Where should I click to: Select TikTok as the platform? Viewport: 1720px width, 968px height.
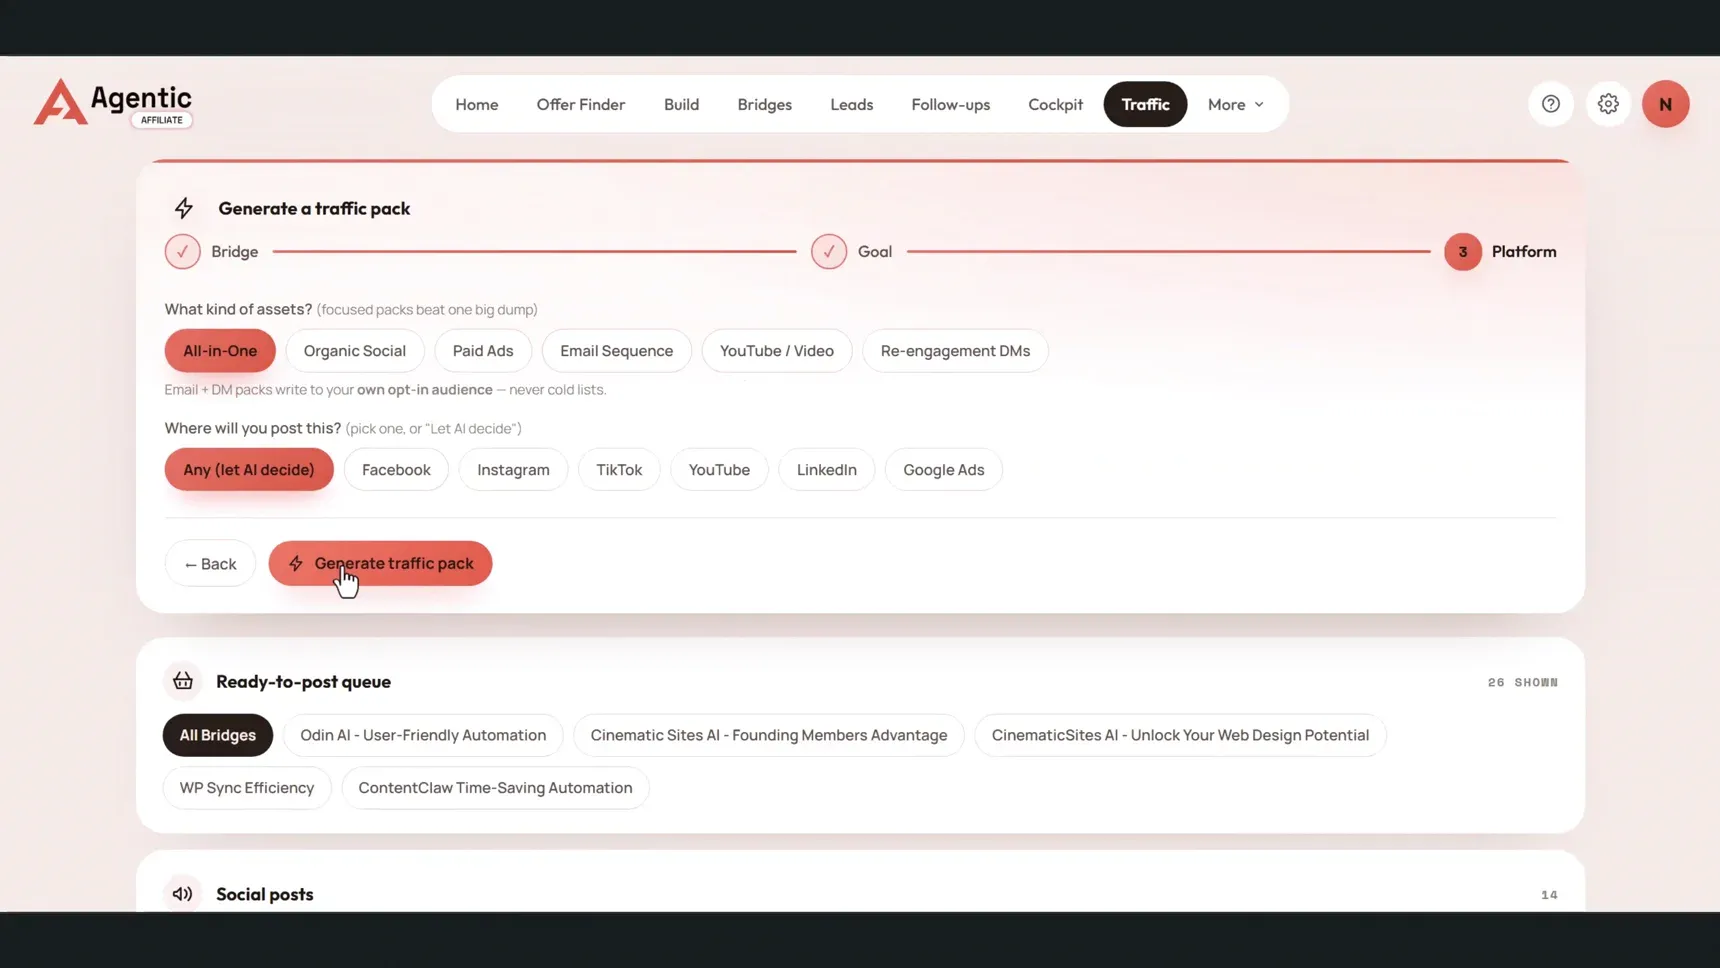click(619, 470)
